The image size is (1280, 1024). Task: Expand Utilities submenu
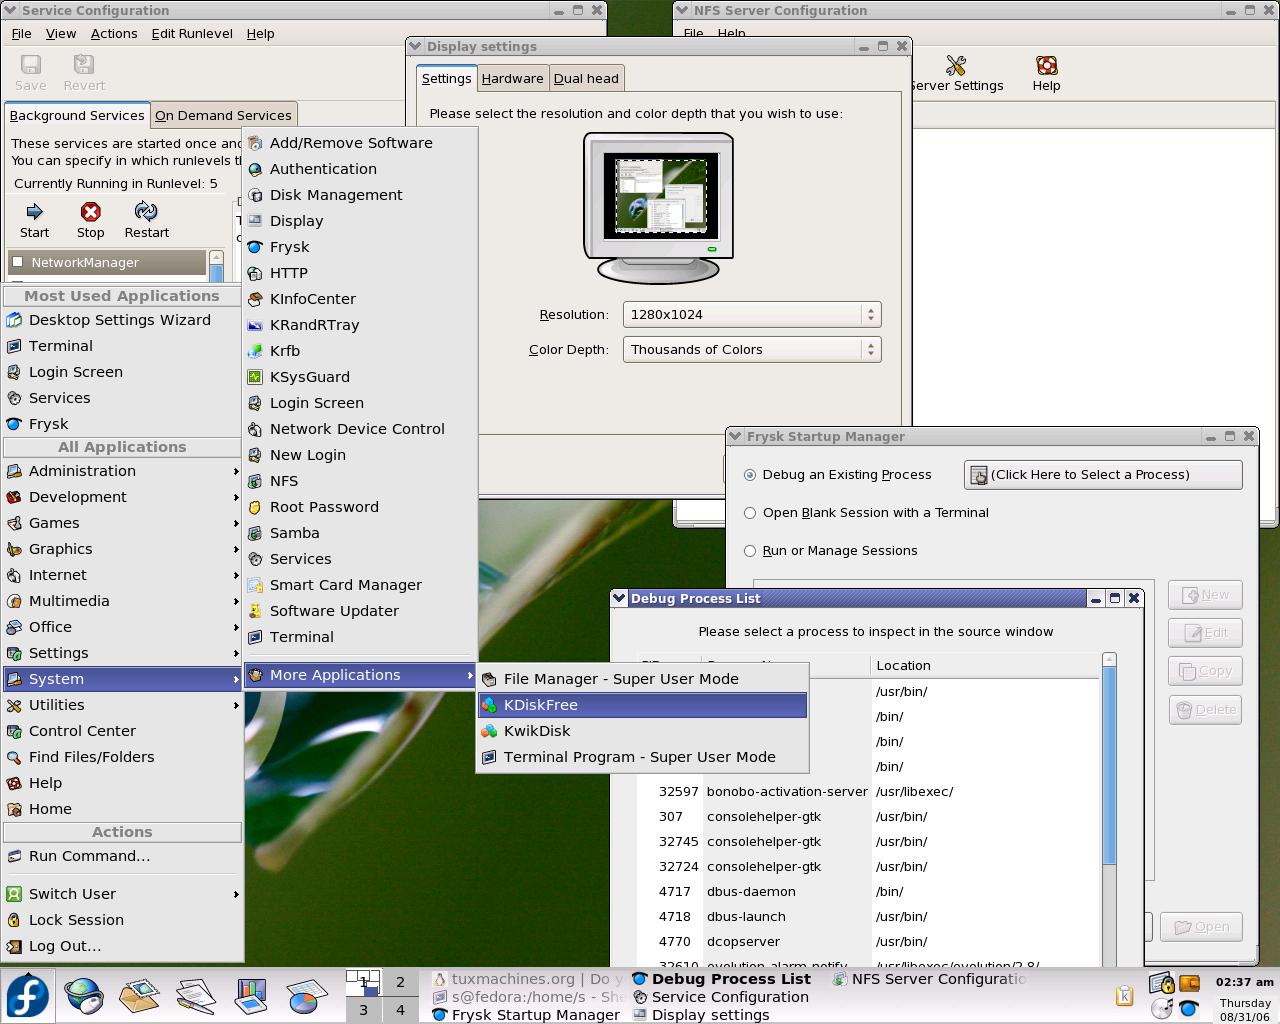tap(122, 705)
